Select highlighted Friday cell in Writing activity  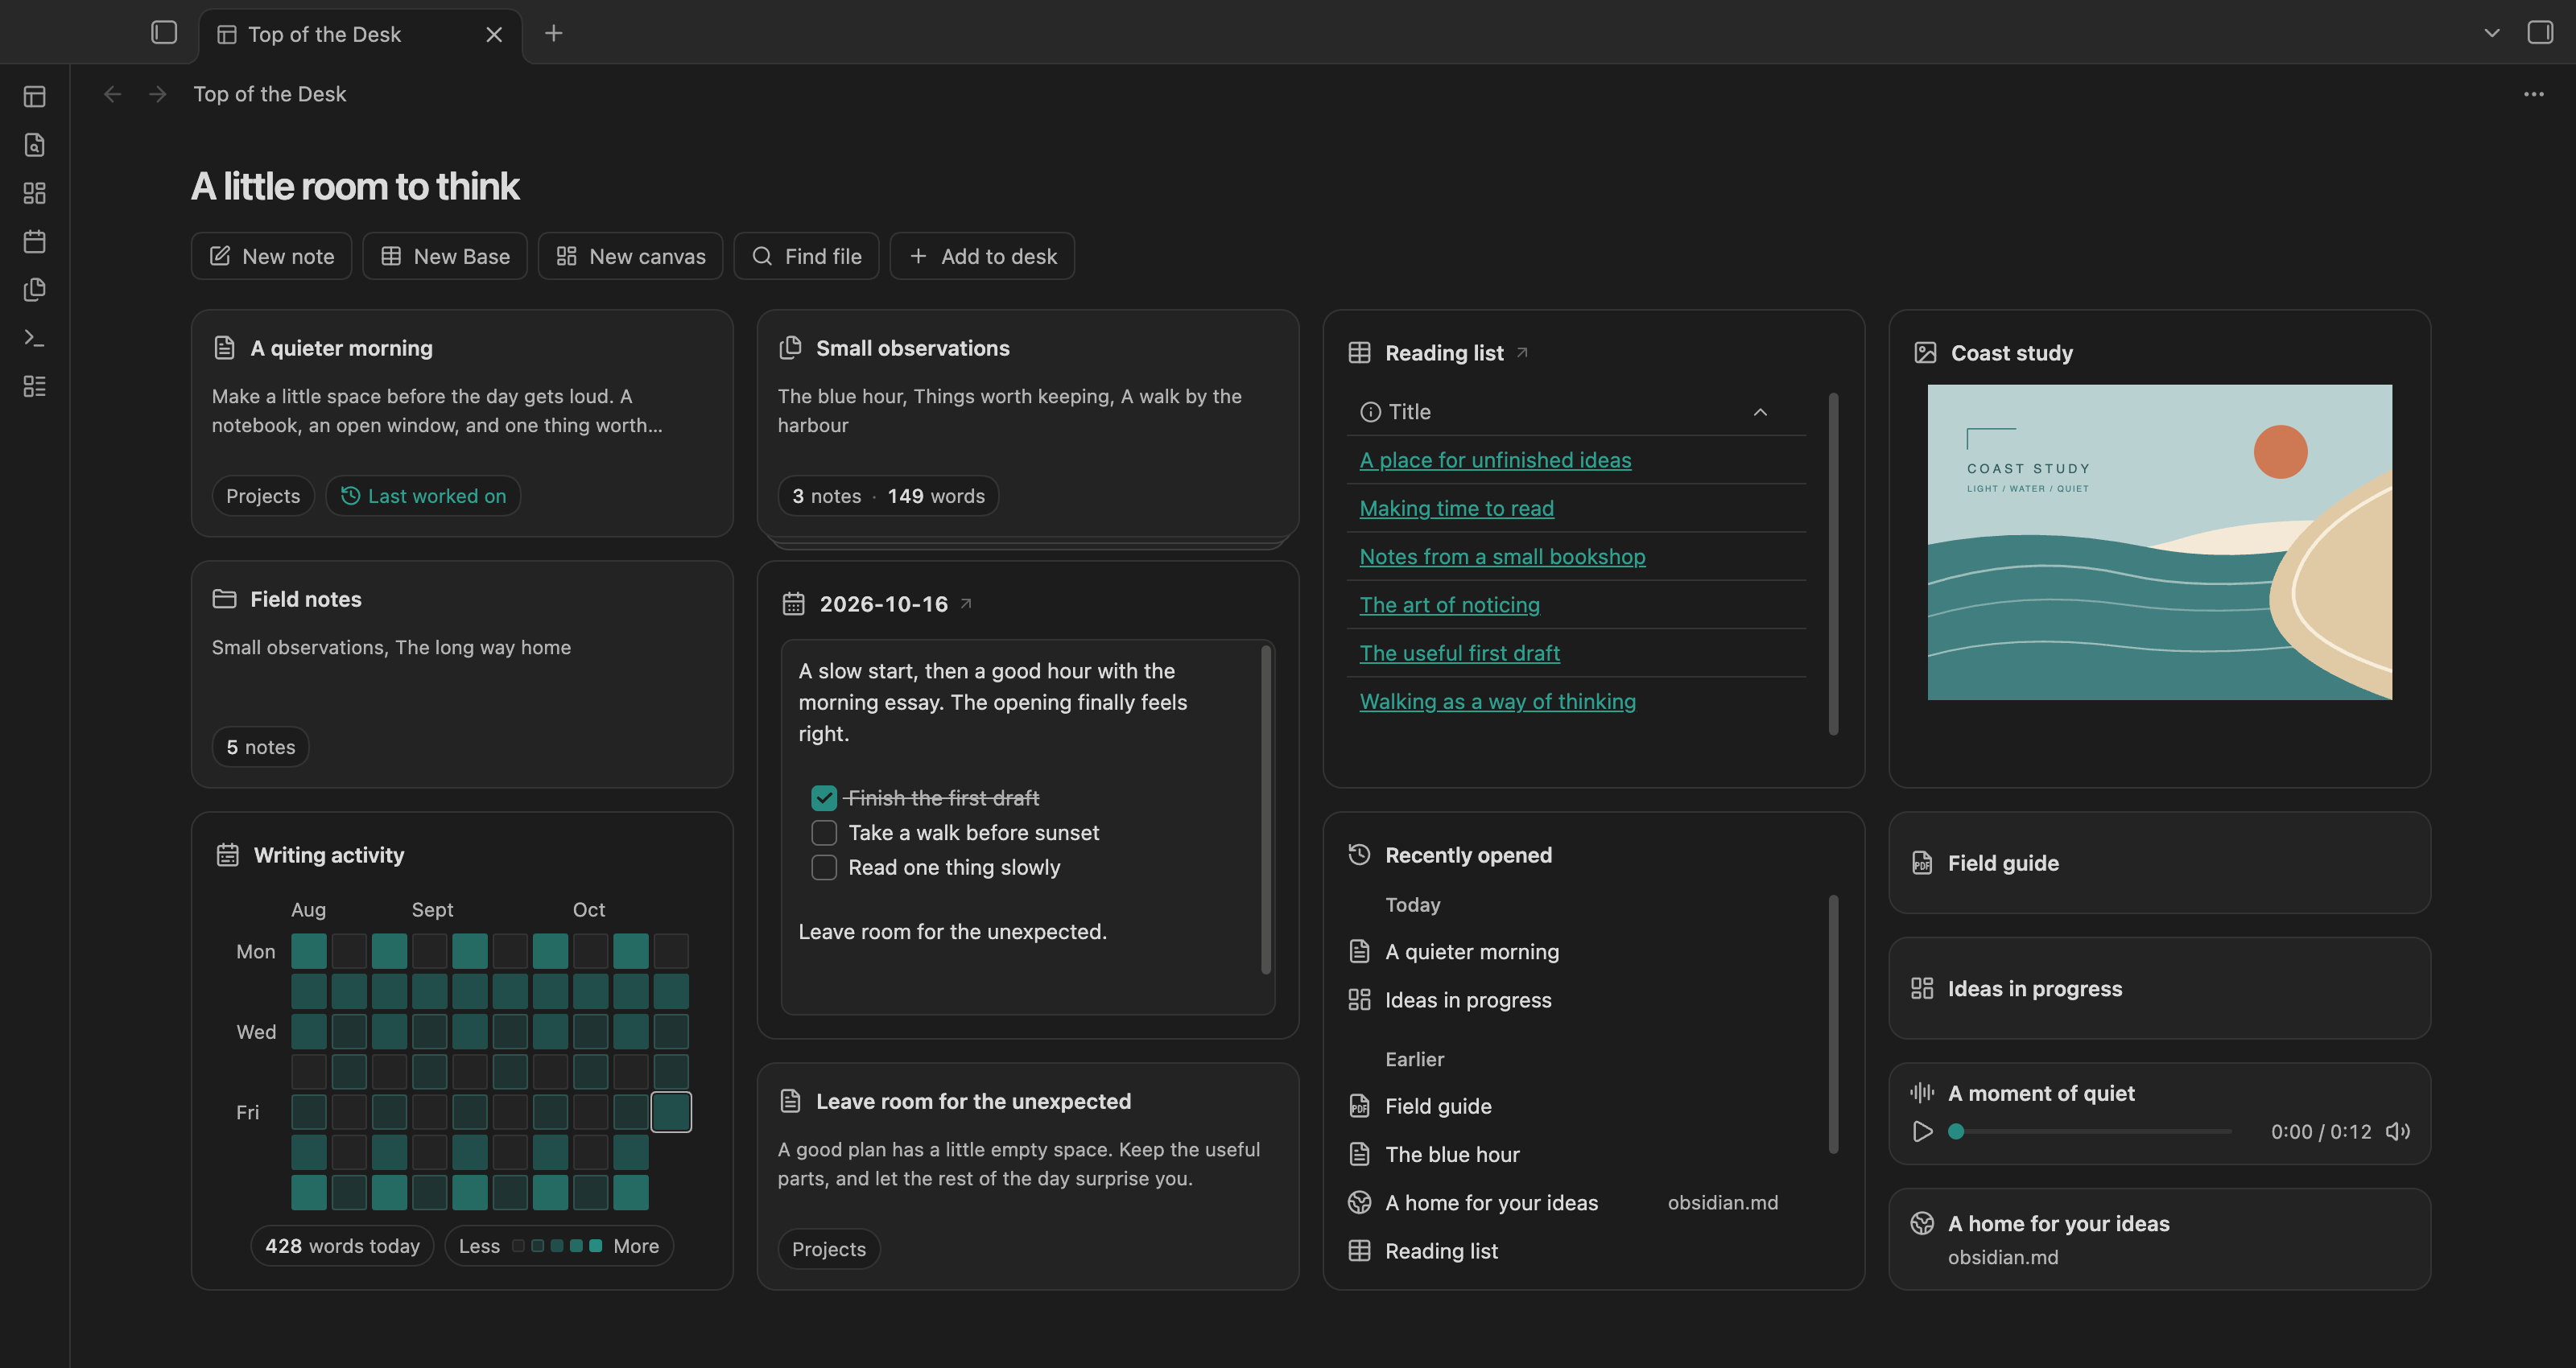671,1112
